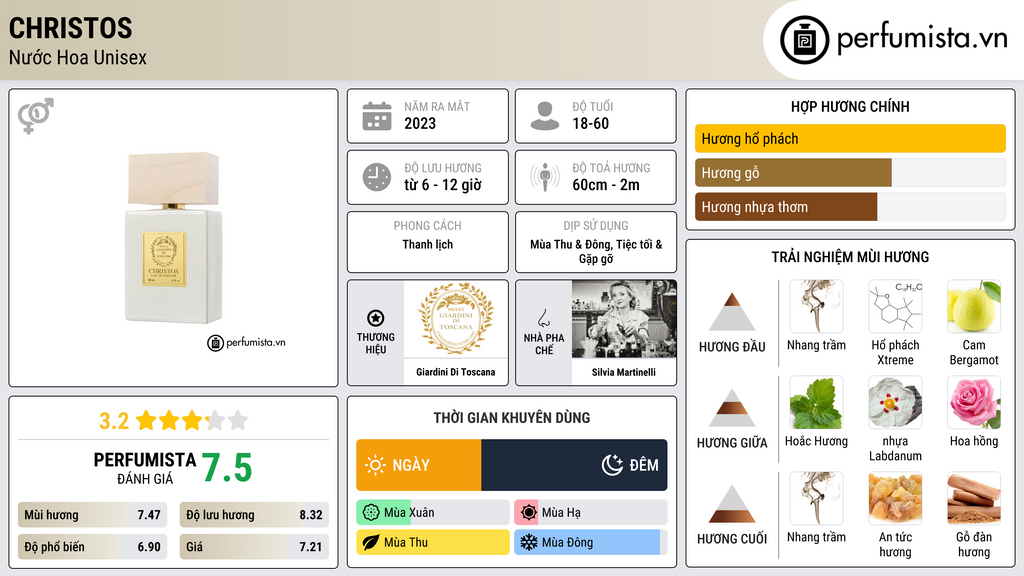Click the Đêm dark nighttime segment
Viewport: 1024px width, 576px height.
574,465
